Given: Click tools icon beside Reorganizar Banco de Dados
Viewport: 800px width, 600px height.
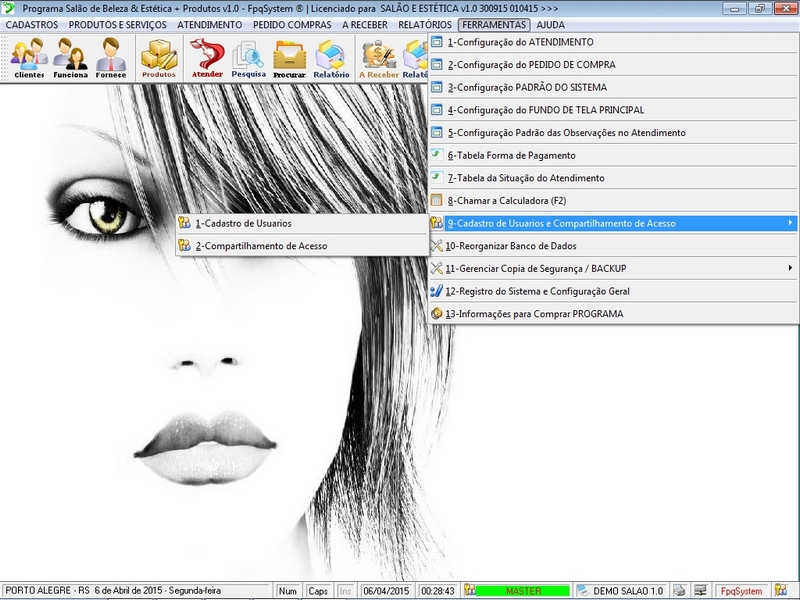Looking at the screenshot, I should click(x=437, y=245).
